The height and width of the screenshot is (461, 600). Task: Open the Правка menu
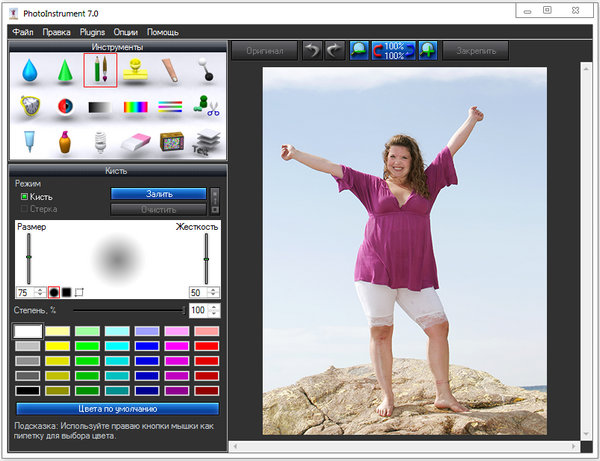[56, 32]
